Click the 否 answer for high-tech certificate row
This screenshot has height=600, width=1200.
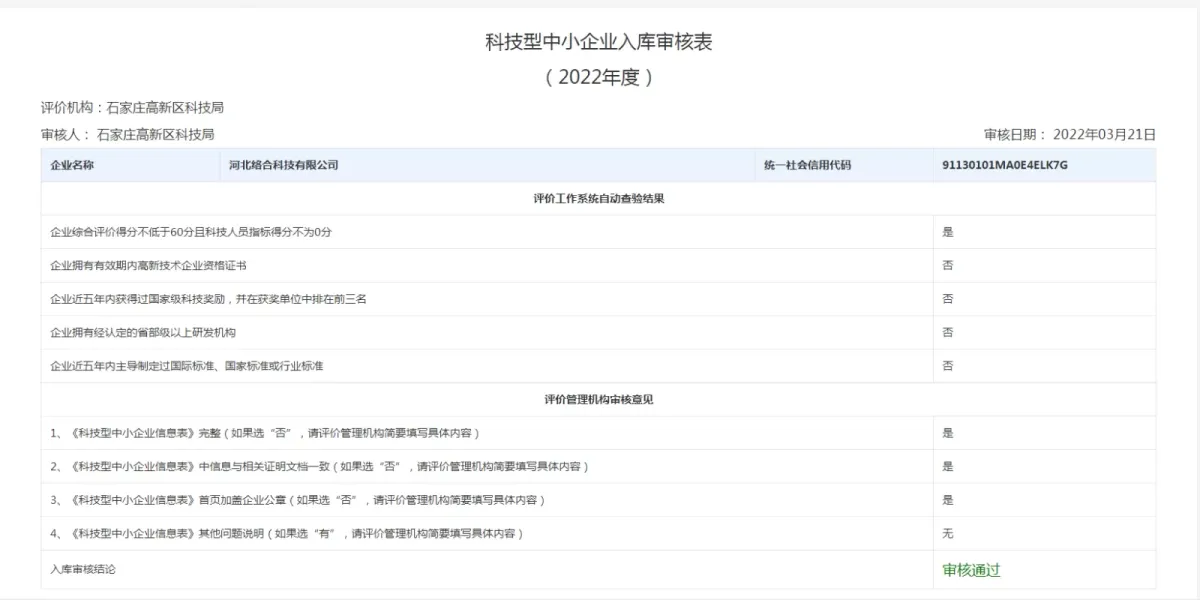point(944,264)
